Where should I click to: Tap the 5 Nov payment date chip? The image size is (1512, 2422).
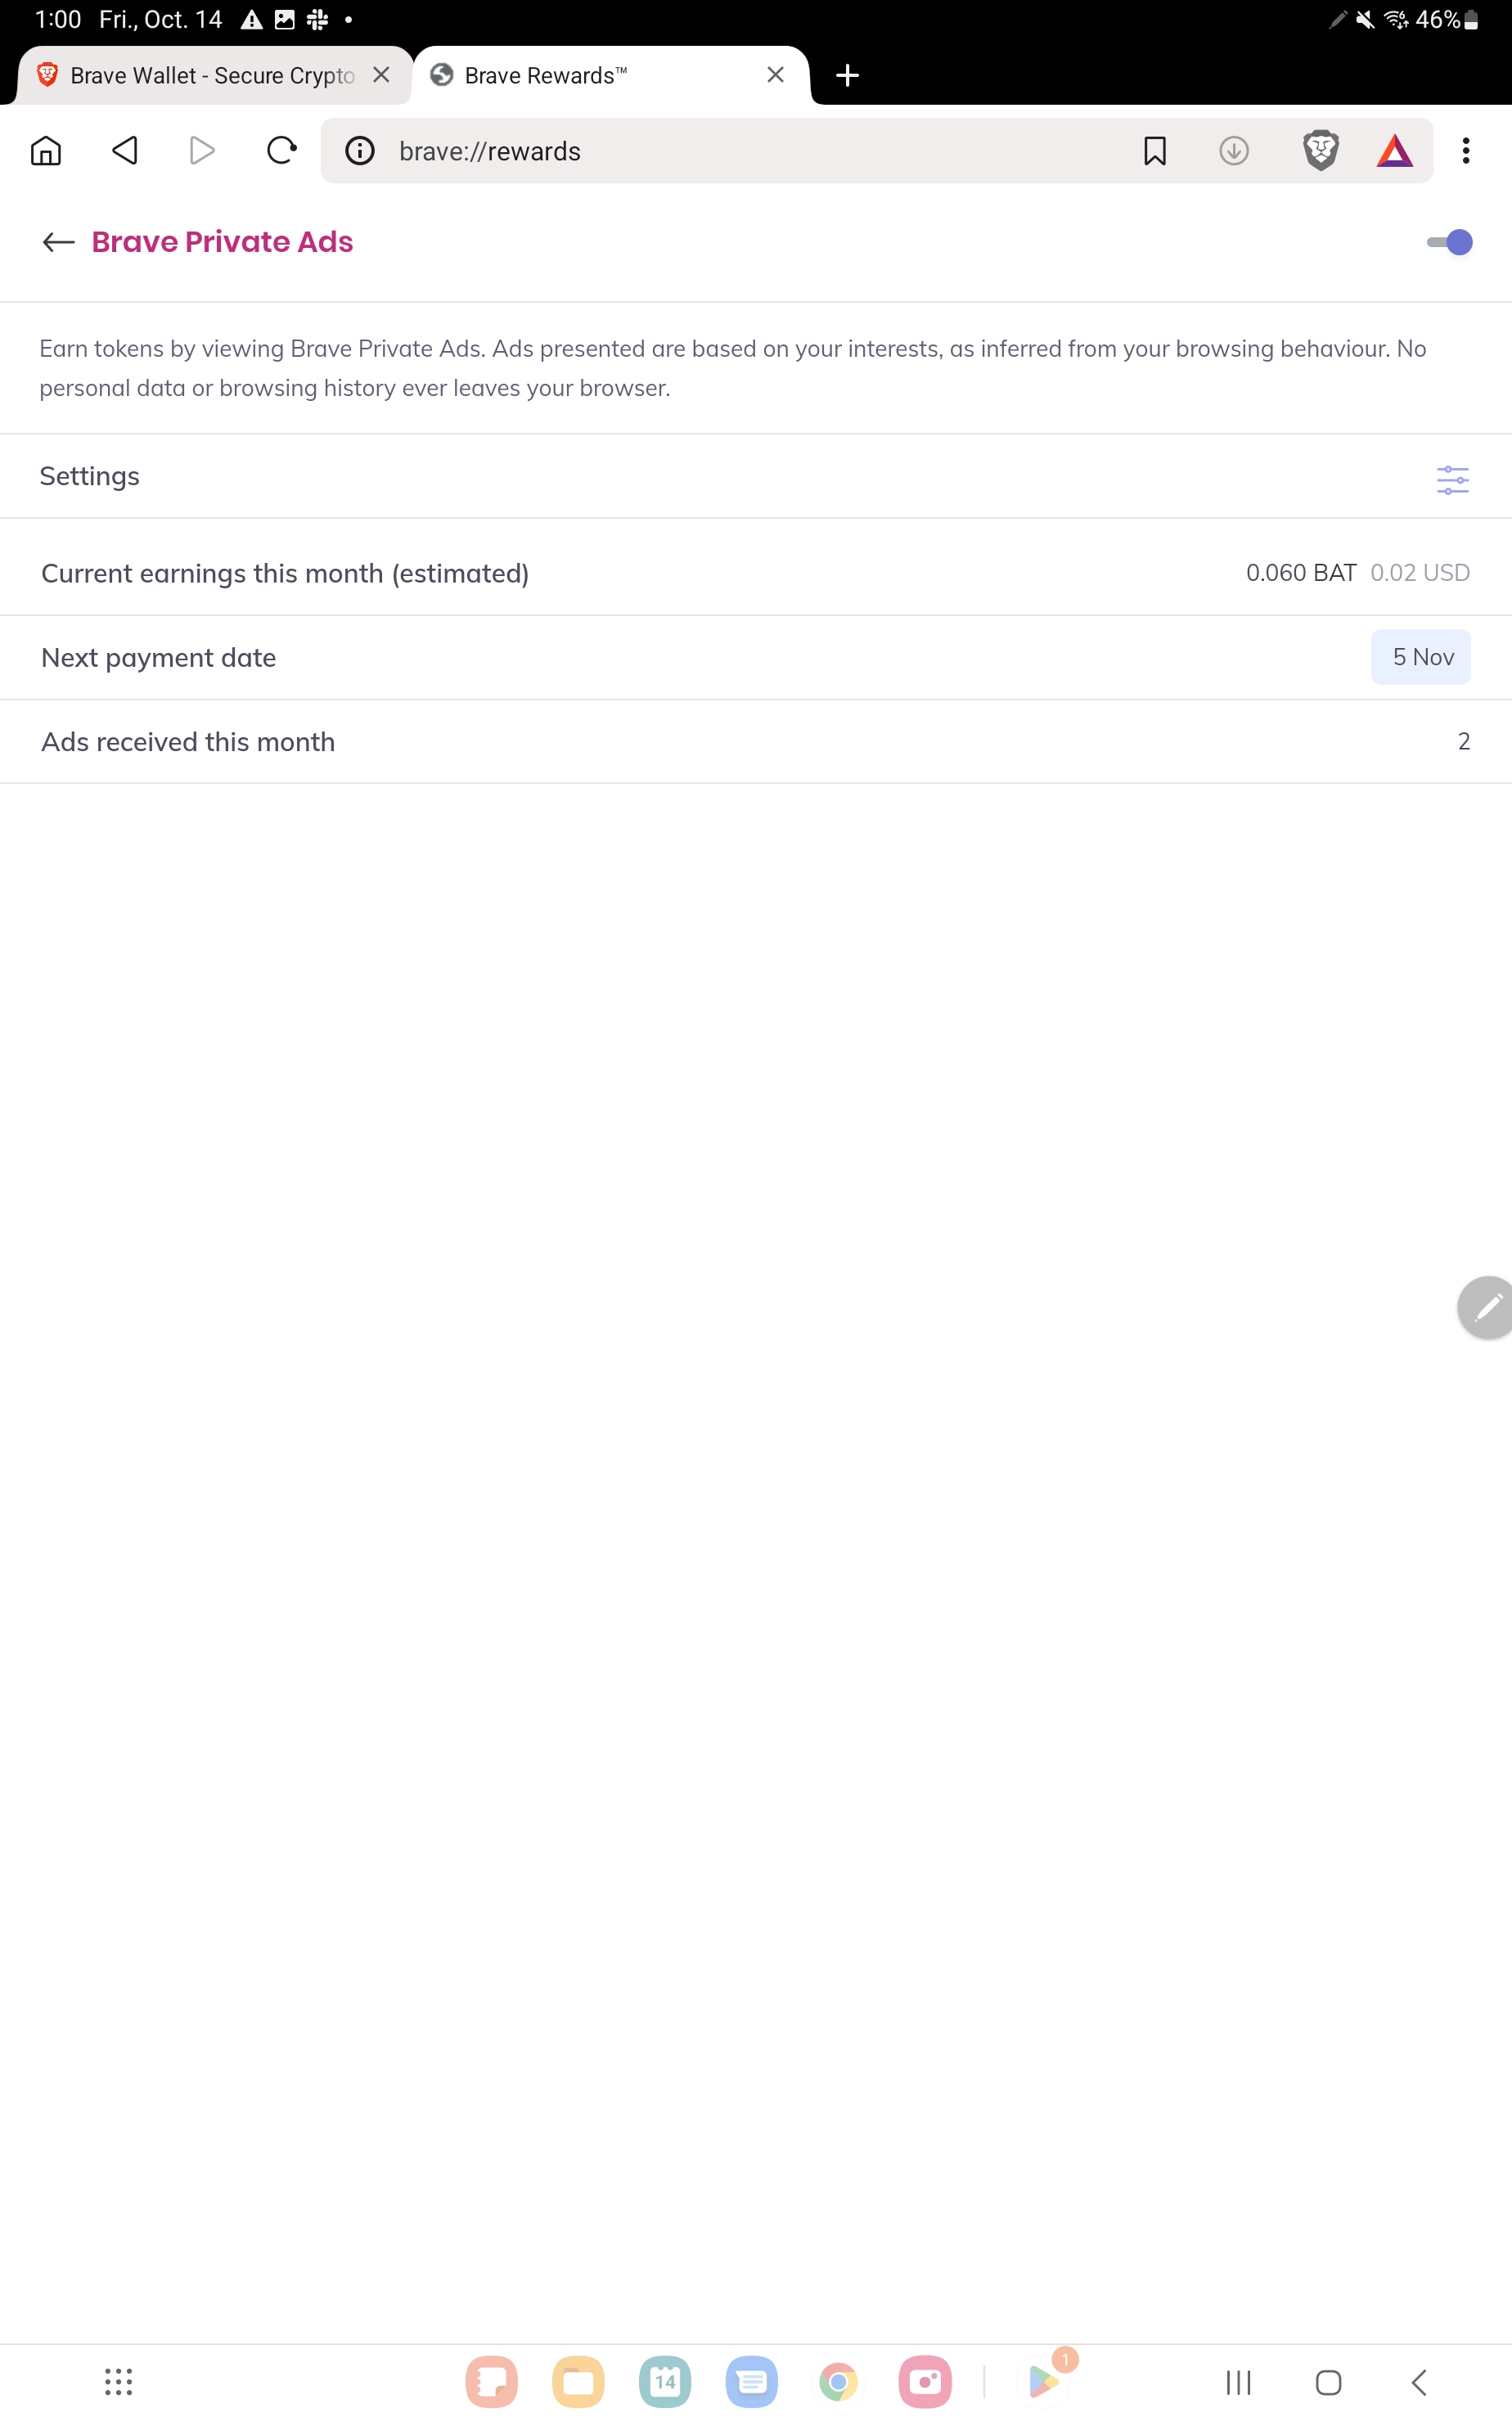click(x=1421, y=657)
